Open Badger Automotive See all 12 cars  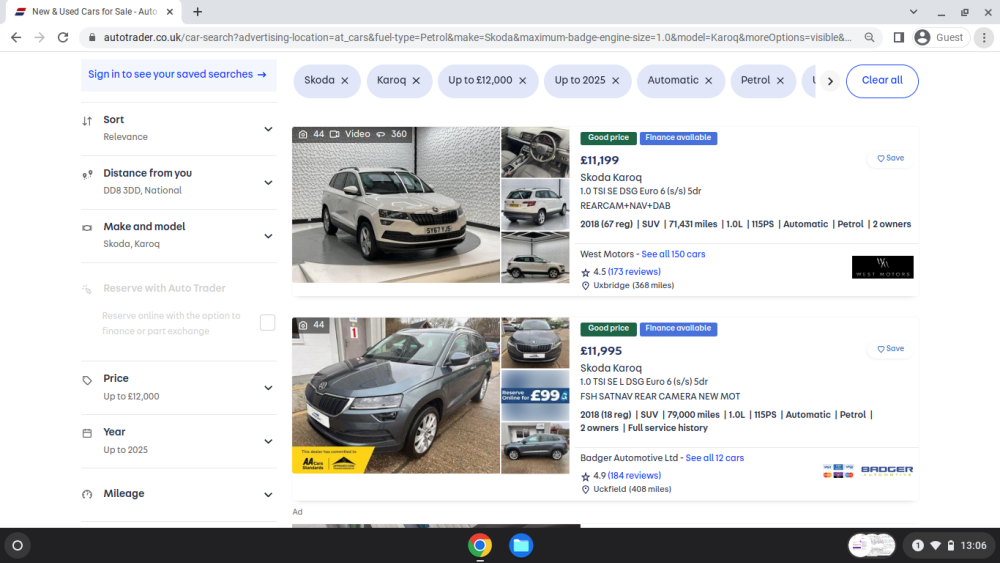pyautogui.click(x=714, y=458)
